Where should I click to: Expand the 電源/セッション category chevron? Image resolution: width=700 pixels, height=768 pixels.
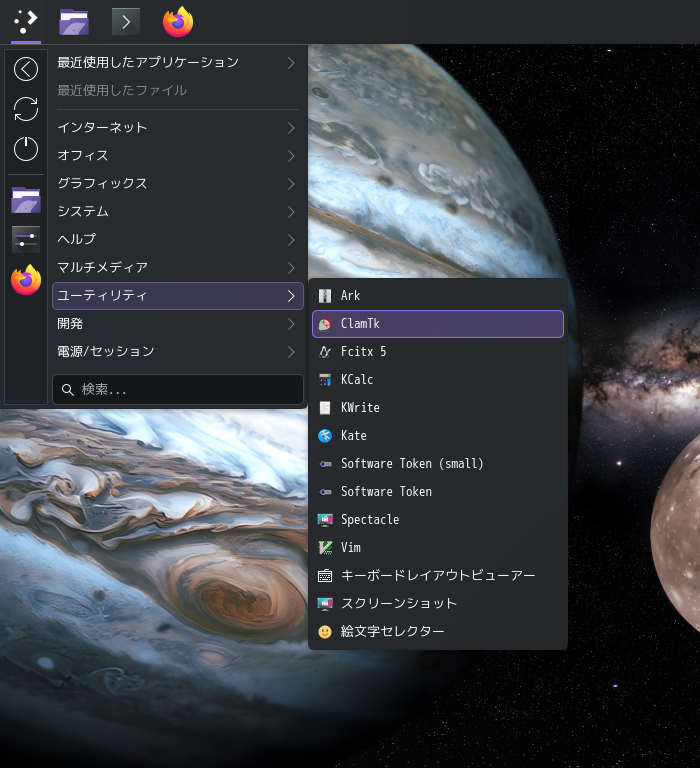click(x=291, y=352)
